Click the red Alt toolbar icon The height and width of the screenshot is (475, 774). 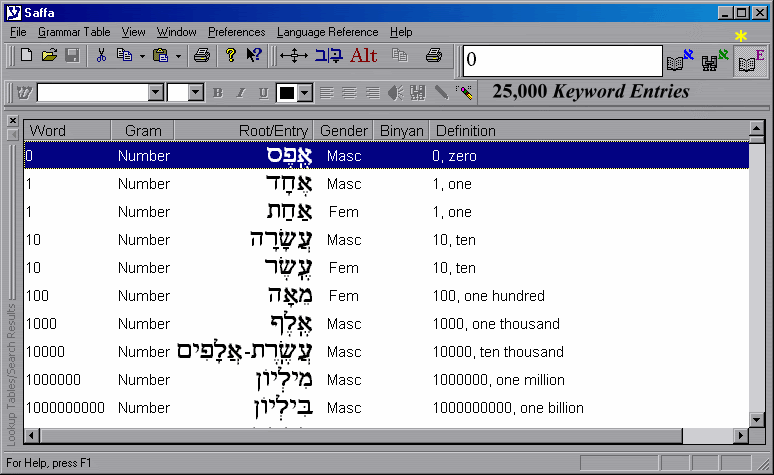point(364,55)
